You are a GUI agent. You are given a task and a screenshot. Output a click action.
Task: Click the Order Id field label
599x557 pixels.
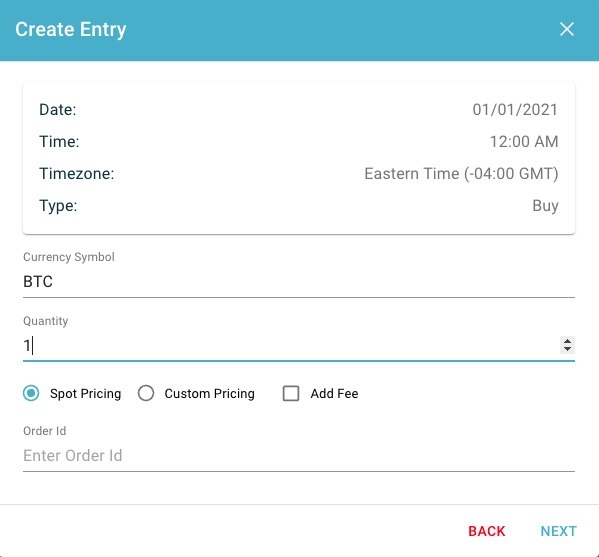pos(44,431)
